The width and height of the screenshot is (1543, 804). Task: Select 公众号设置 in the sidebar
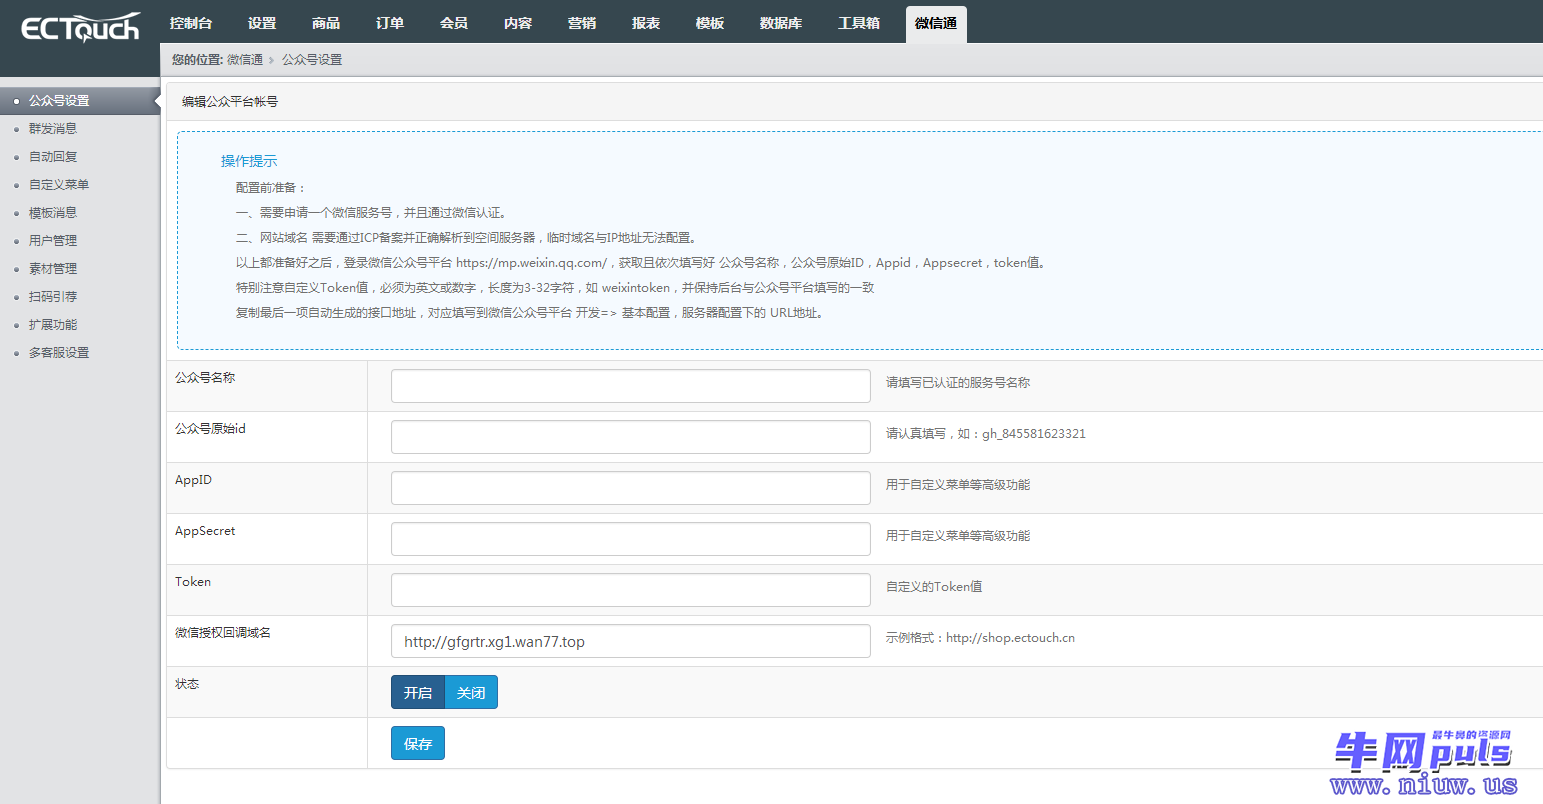point(80,101)
